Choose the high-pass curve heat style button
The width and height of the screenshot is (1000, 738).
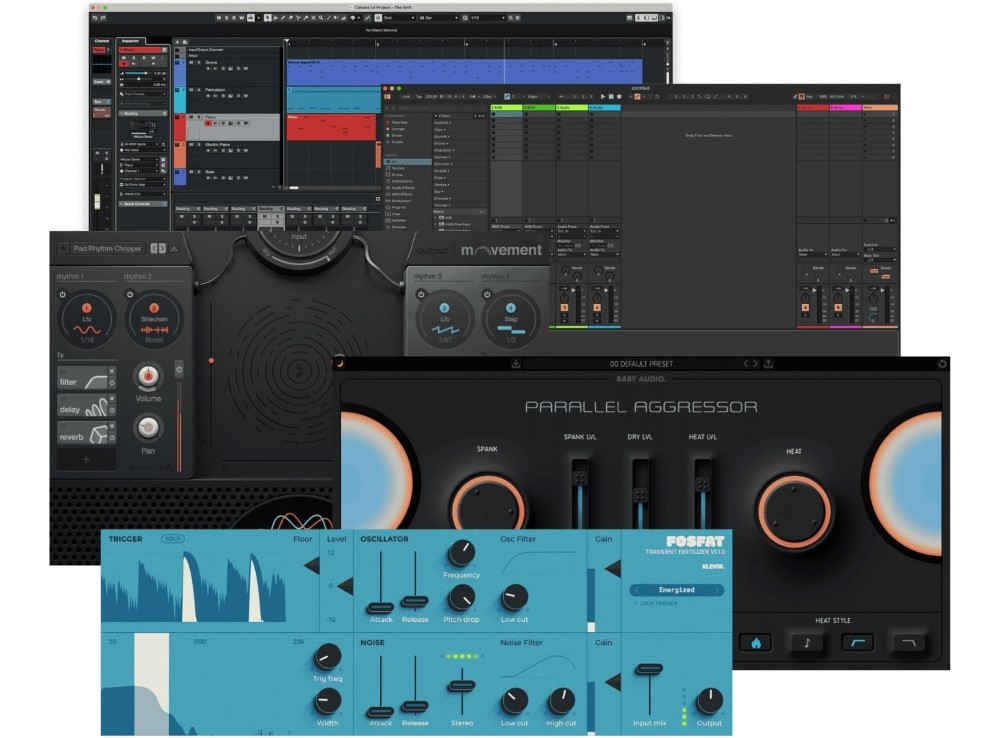pos(857,643)
